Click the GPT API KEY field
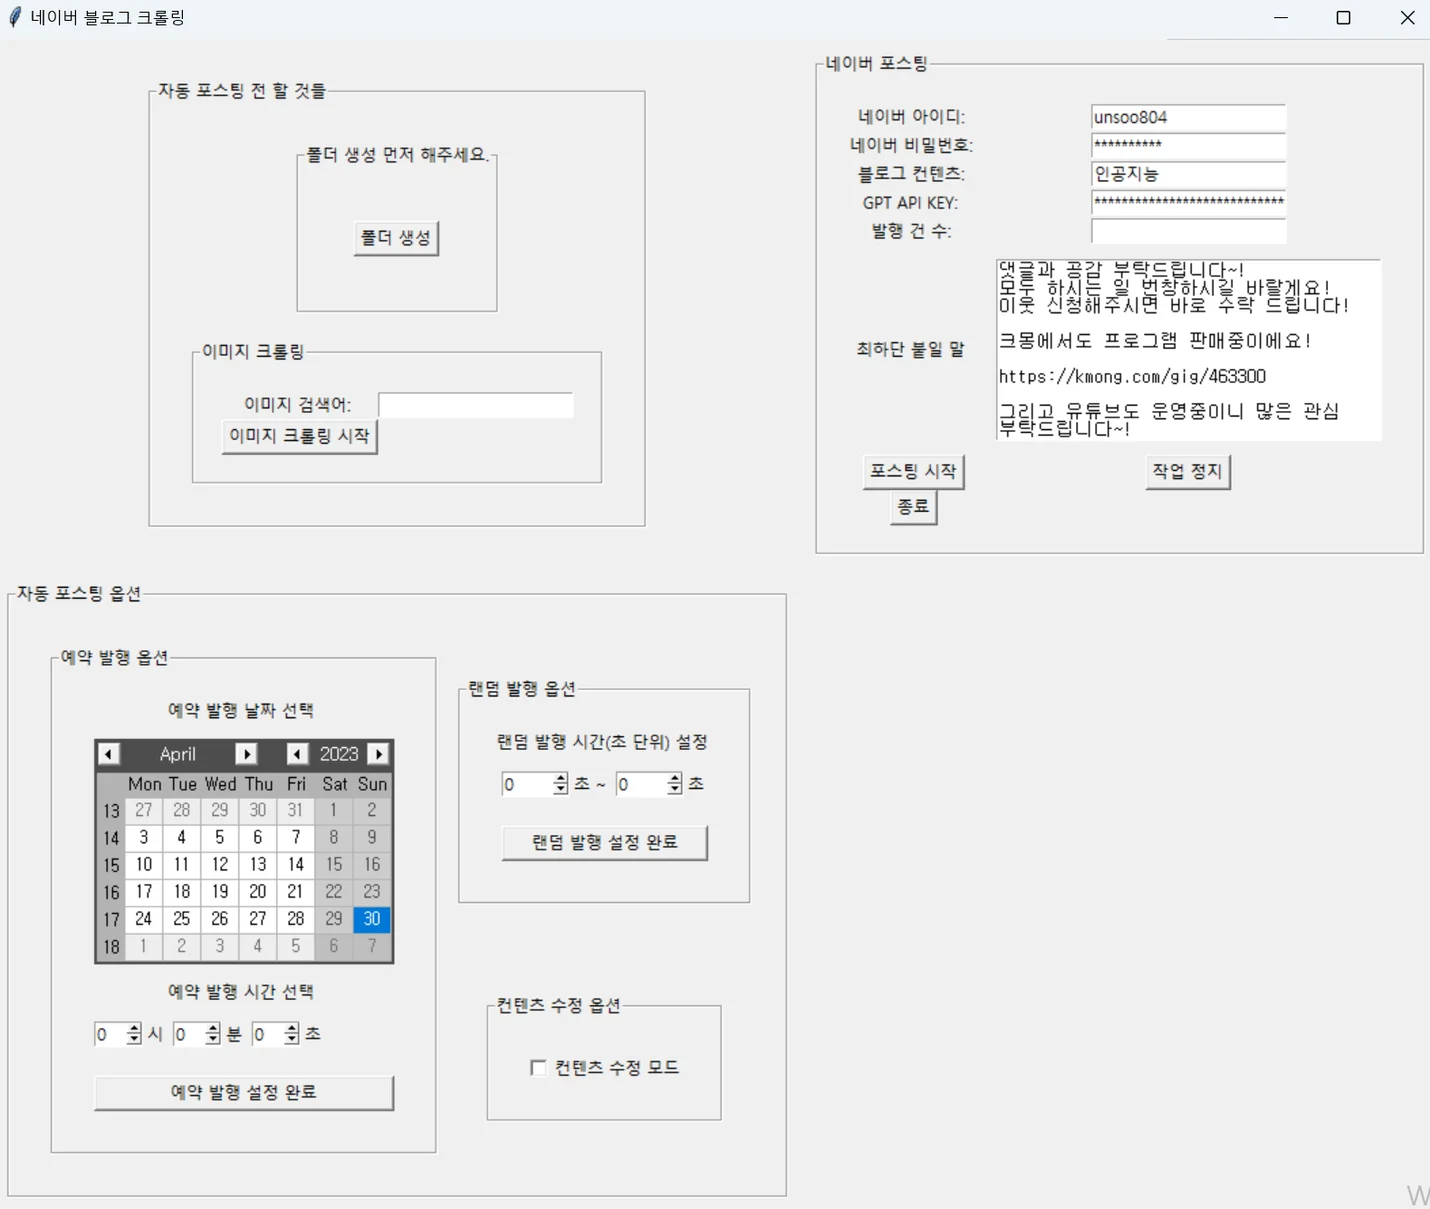1430x1209 pixels. point(1188,202)
